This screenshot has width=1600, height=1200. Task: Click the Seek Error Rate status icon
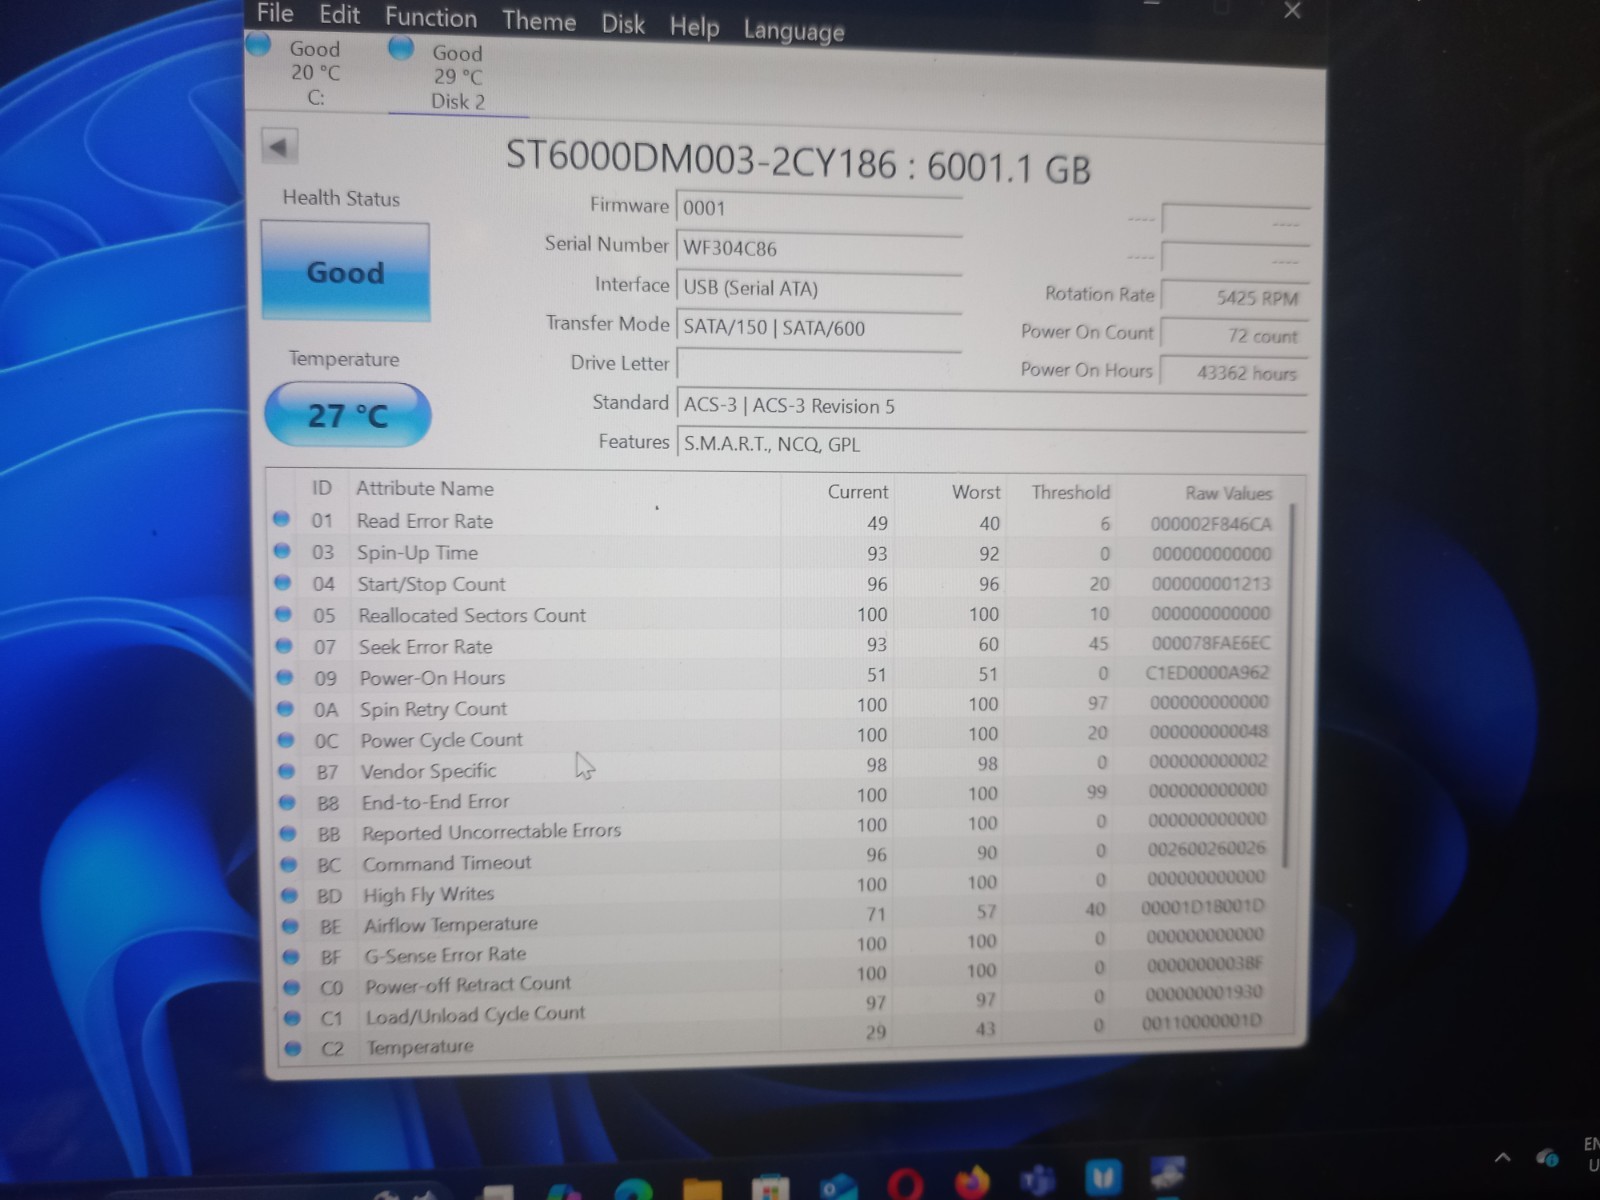pyautogui.click(x=284, y=645)
